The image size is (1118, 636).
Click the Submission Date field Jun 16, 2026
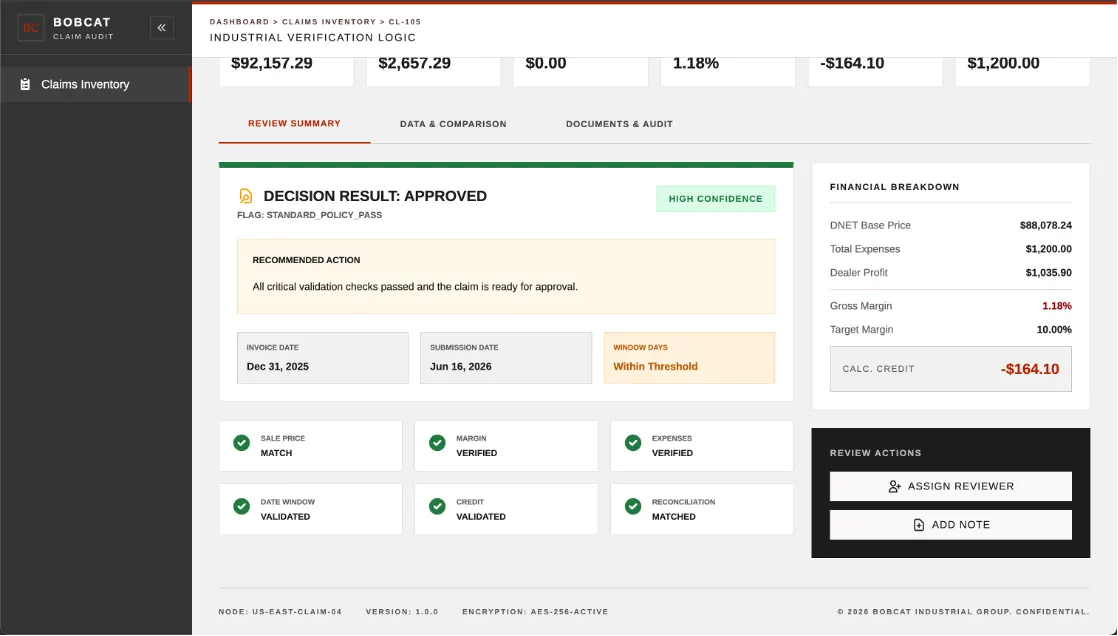point(506,358)
